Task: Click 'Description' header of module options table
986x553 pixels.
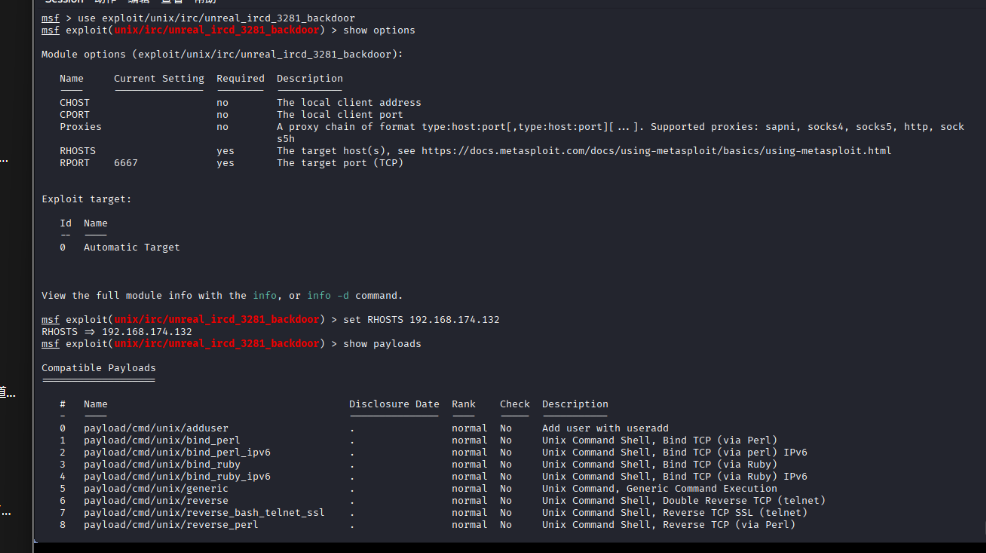Action: coord(310,79)
